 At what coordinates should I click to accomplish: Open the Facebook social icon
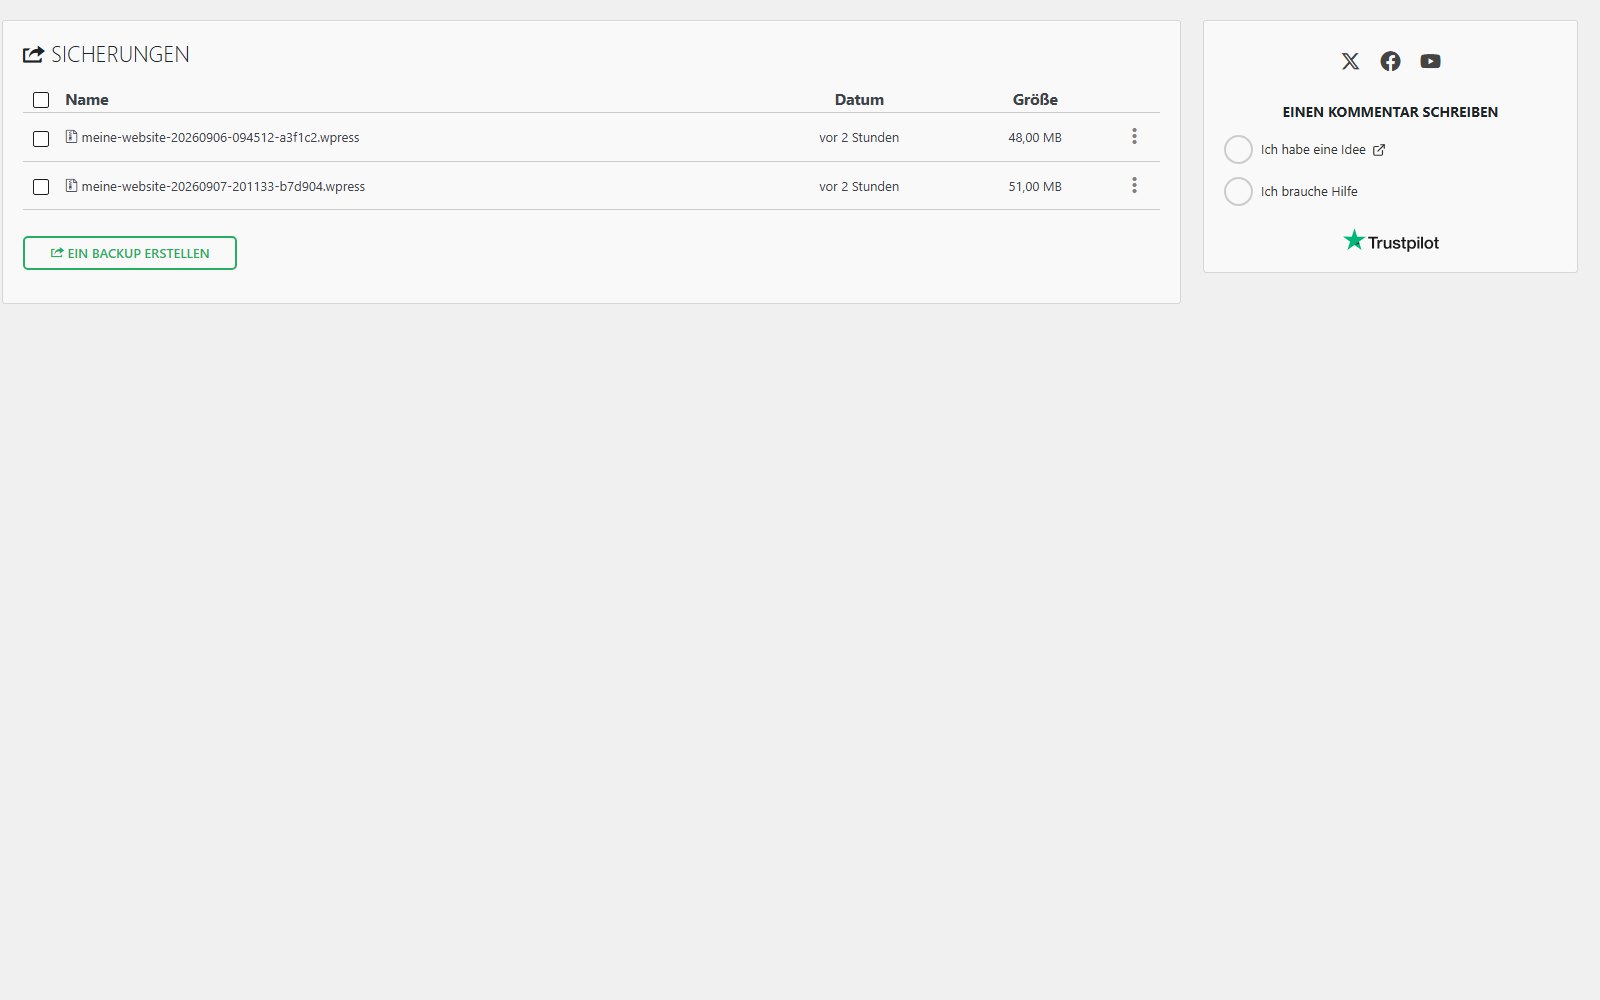coord(1390,61)
